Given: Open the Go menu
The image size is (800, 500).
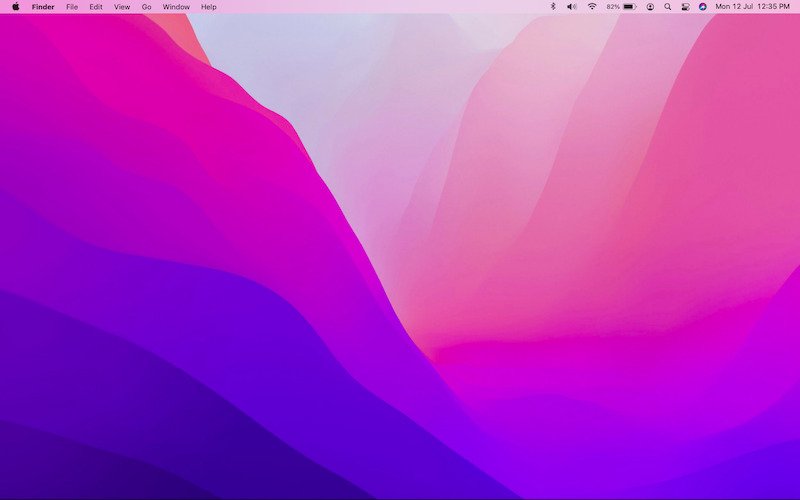Looking at the screenshot, I should coord(146,6).
